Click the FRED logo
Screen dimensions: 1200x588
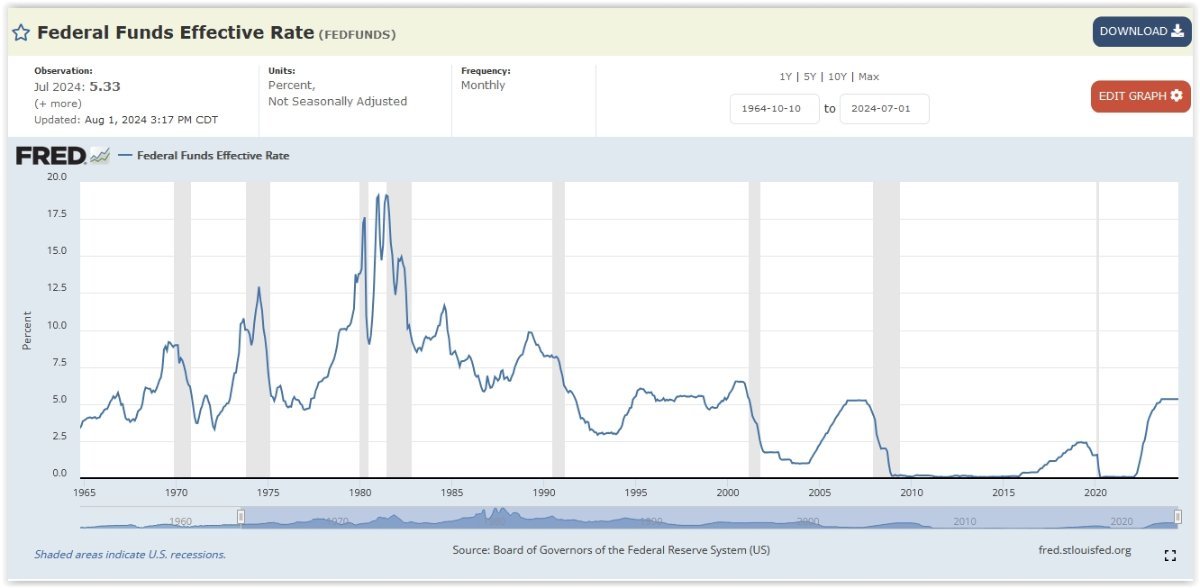tap(62, 156)
